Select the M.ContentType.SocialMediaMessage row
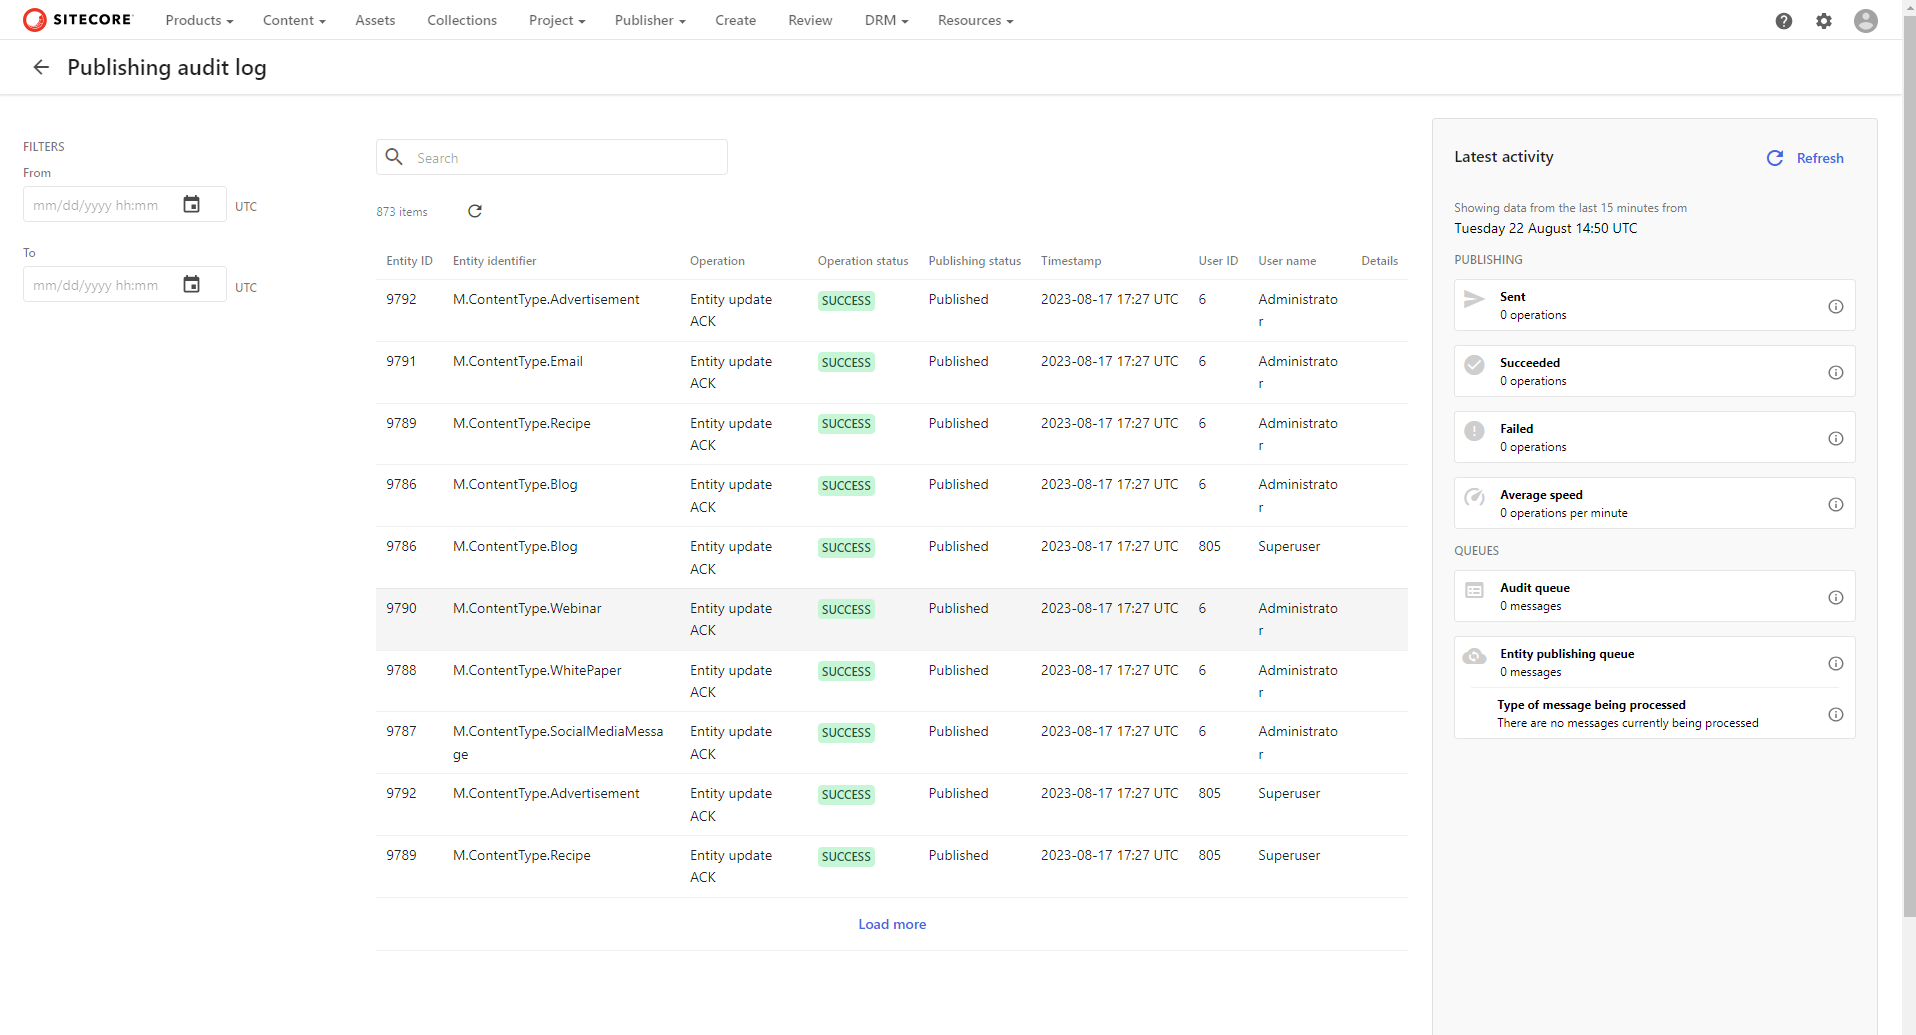 pyautogui.click(x=892, y=742)
